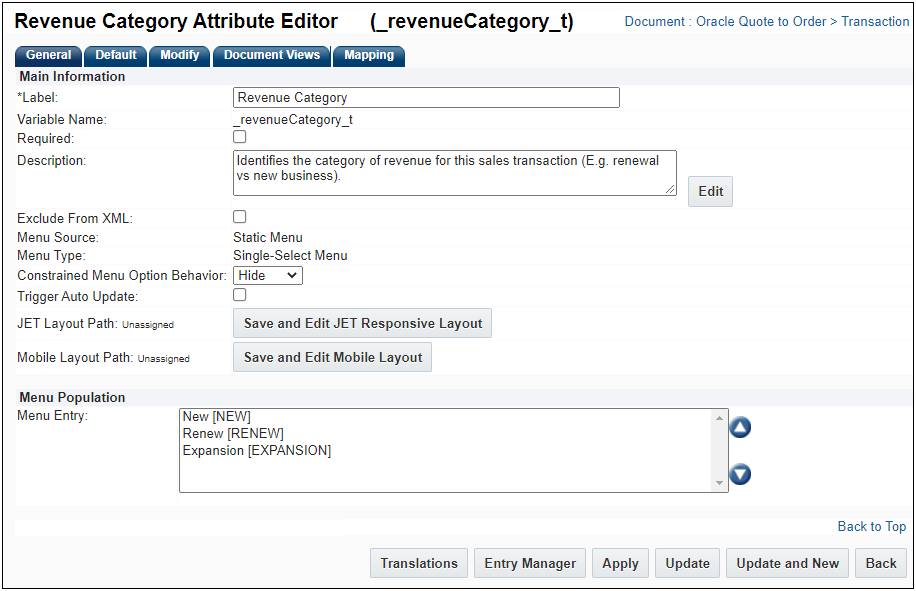Select the Default tab

click(x=116, y=56)
